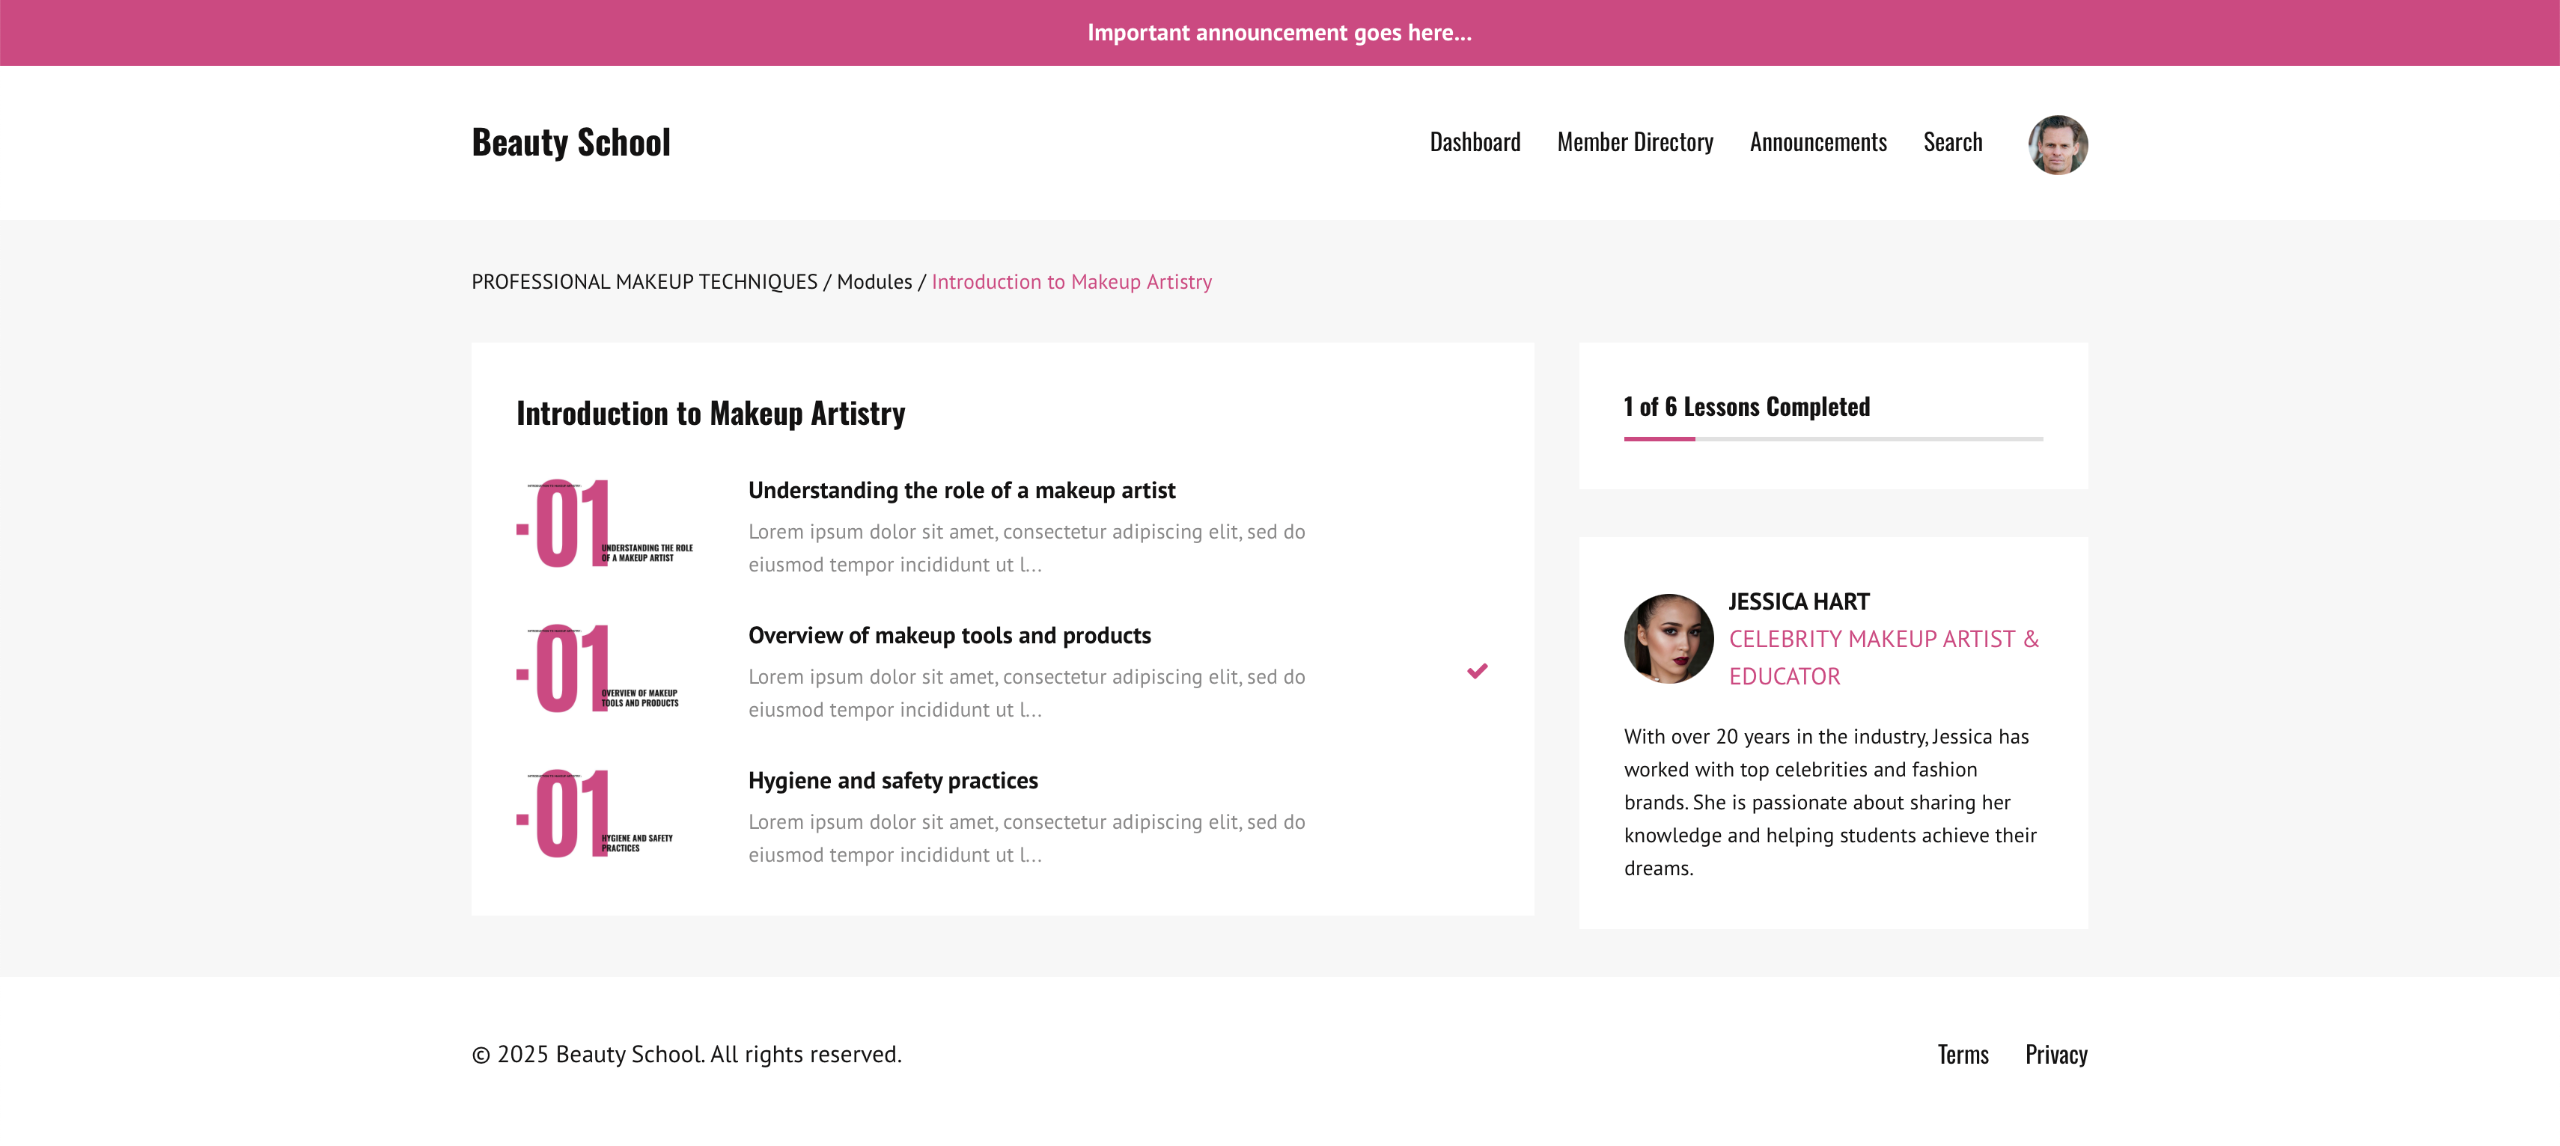Image resolution: width=2560 pixels, height=1146 pixels.
Task: Open the Privacy footer link
Action: click(x=2056, y=1054)
